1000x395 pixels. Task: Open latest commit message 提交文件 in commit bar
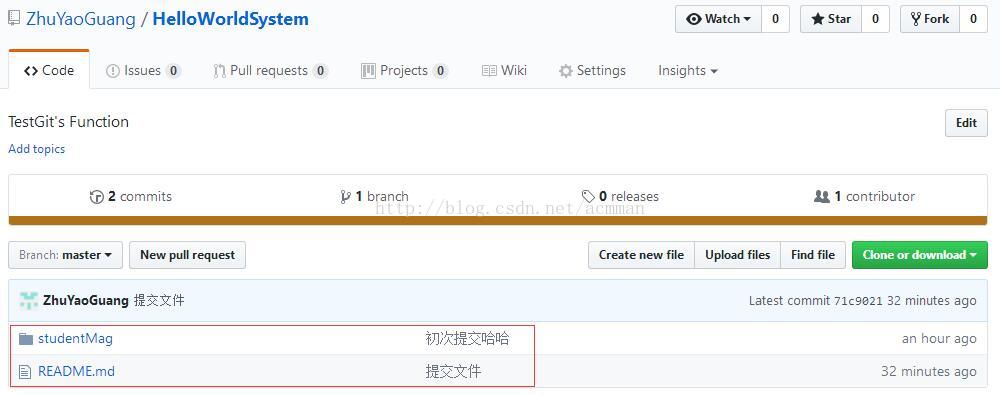point(159,301)
